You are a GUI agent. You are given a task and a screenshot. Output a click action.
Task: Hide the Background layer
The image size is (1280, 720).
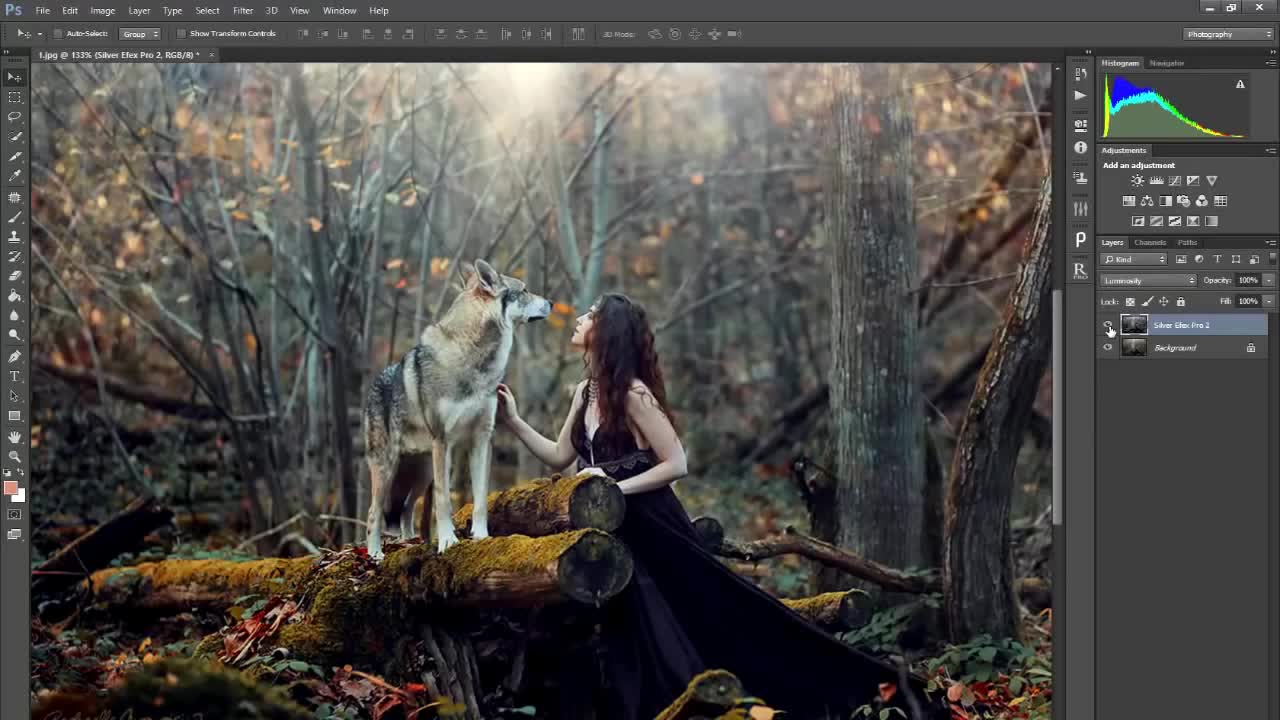(1107, 348)
